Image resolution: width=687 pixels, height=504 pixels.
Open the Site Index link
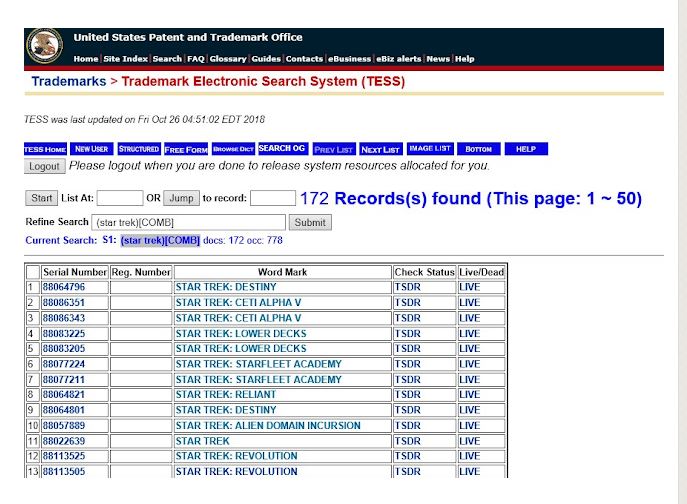(x=125, y=59)
